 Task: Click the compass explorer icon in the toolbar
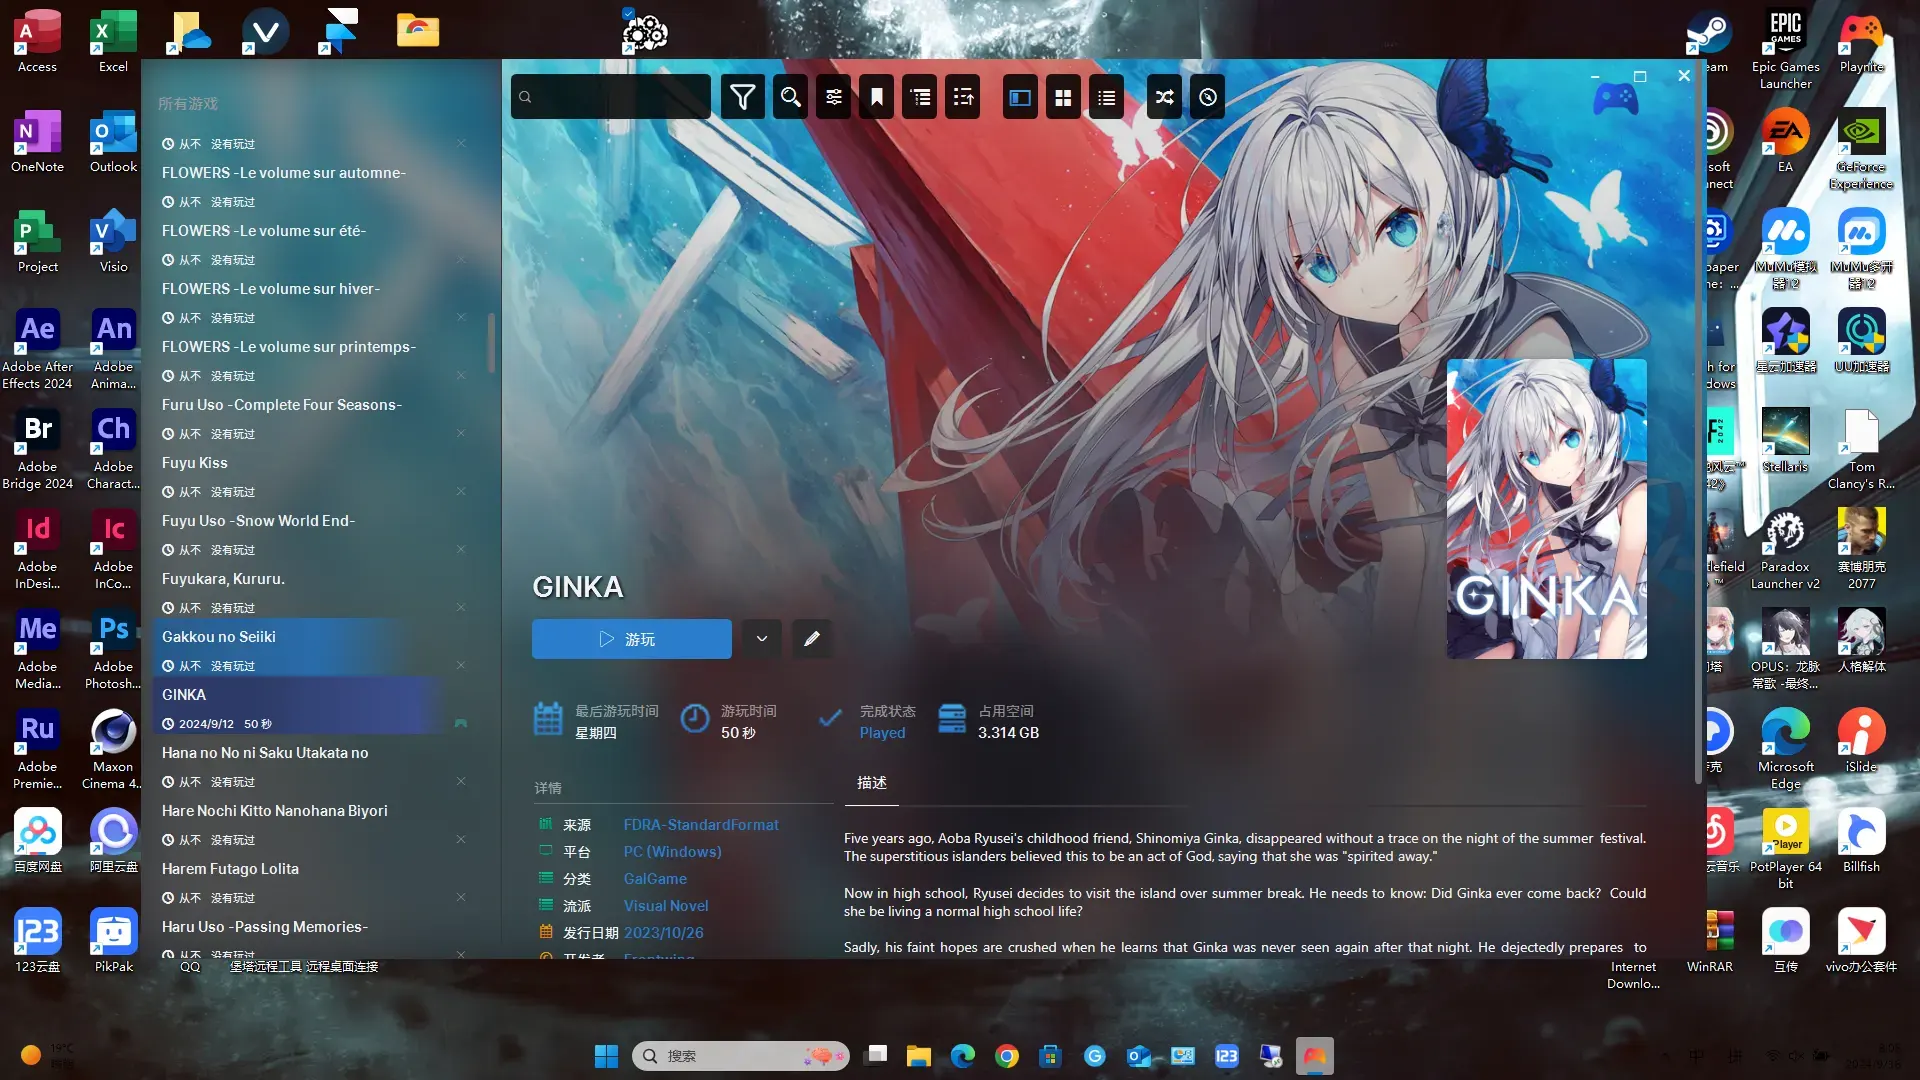point(1207,97)
